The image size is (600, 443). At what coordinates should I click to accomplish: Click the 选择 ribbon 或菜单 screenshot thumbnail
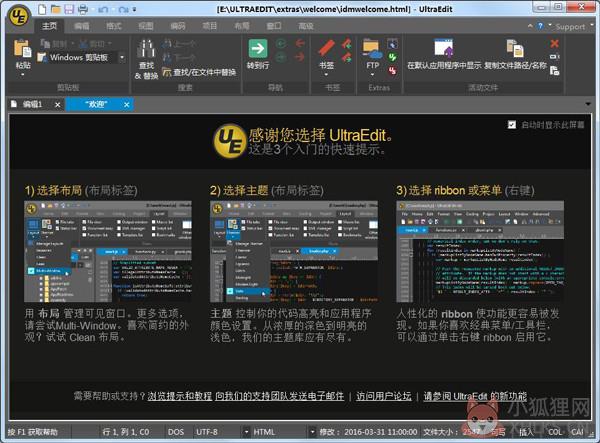coord(480,252)
